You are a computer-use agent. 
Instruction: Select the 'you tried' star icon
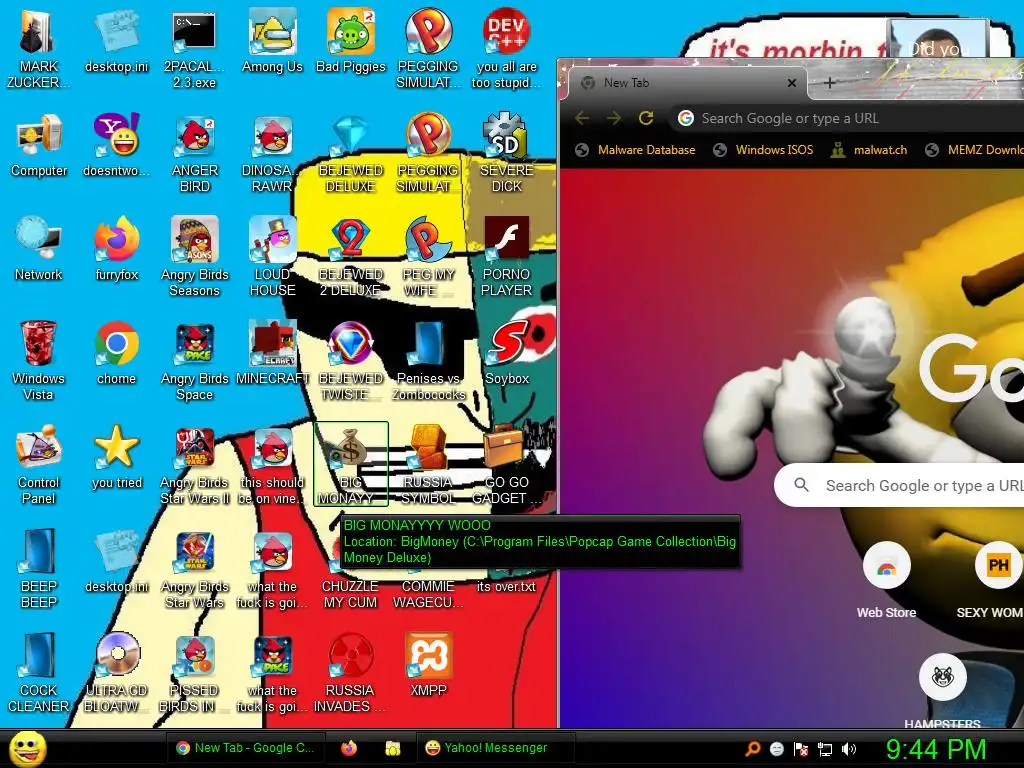[x=117, y=457]
